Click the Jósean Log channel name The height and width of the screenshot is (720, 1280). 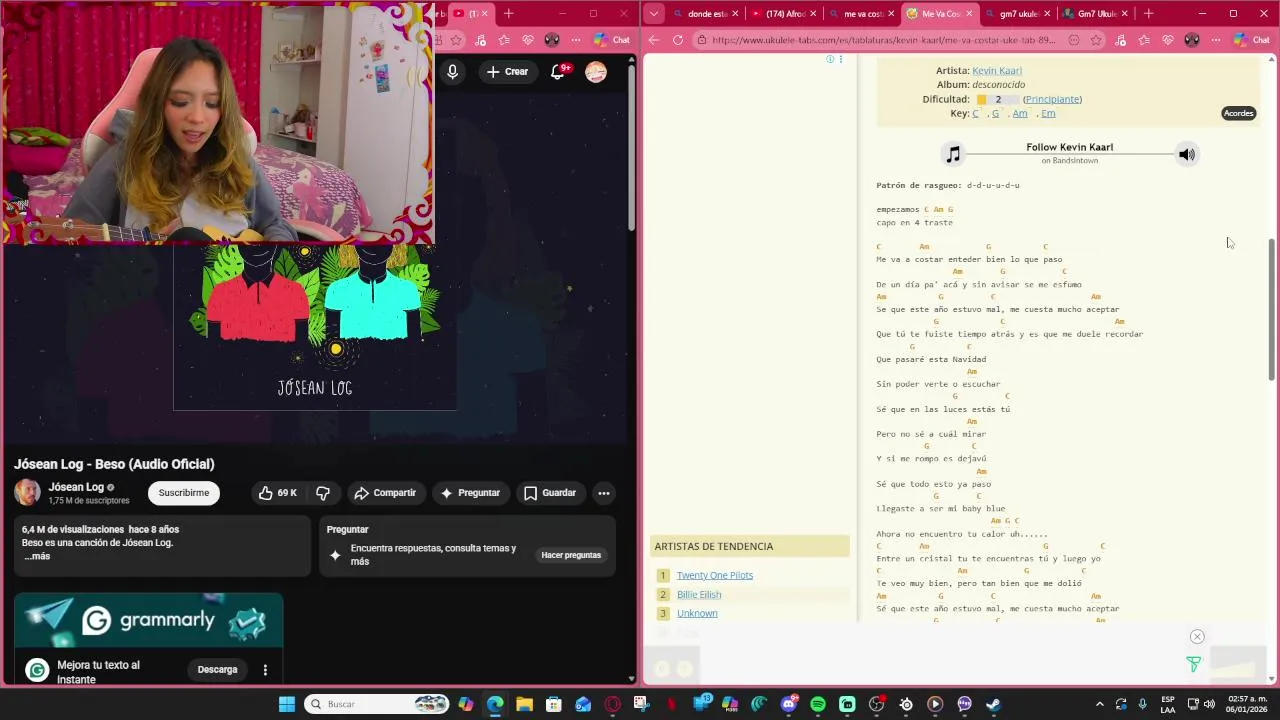point(76,487)
